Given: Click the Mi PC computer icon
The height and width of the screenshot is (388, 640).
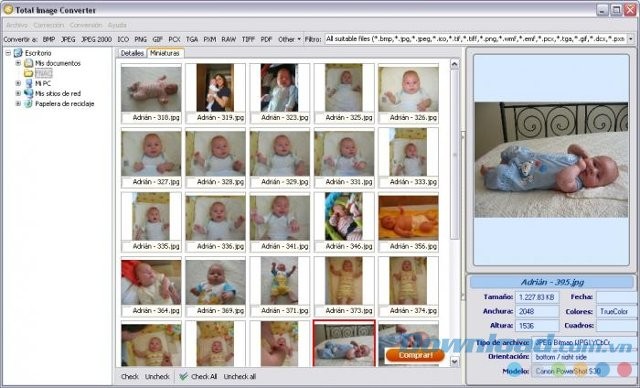Looking at the screenshot, I should point(29,83).
